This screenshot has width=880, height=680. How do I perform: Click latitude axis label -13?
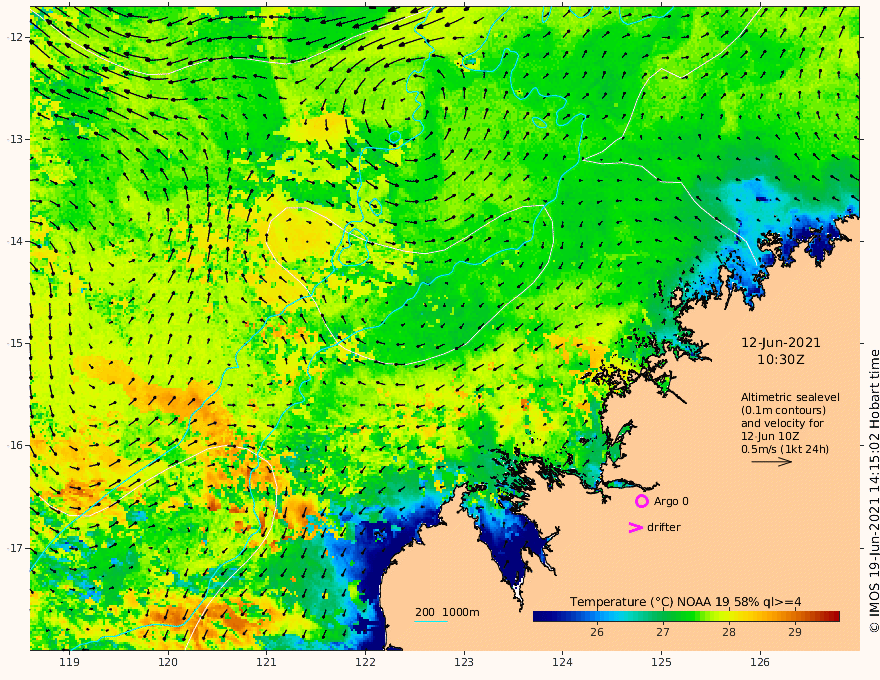pos(15,139)
